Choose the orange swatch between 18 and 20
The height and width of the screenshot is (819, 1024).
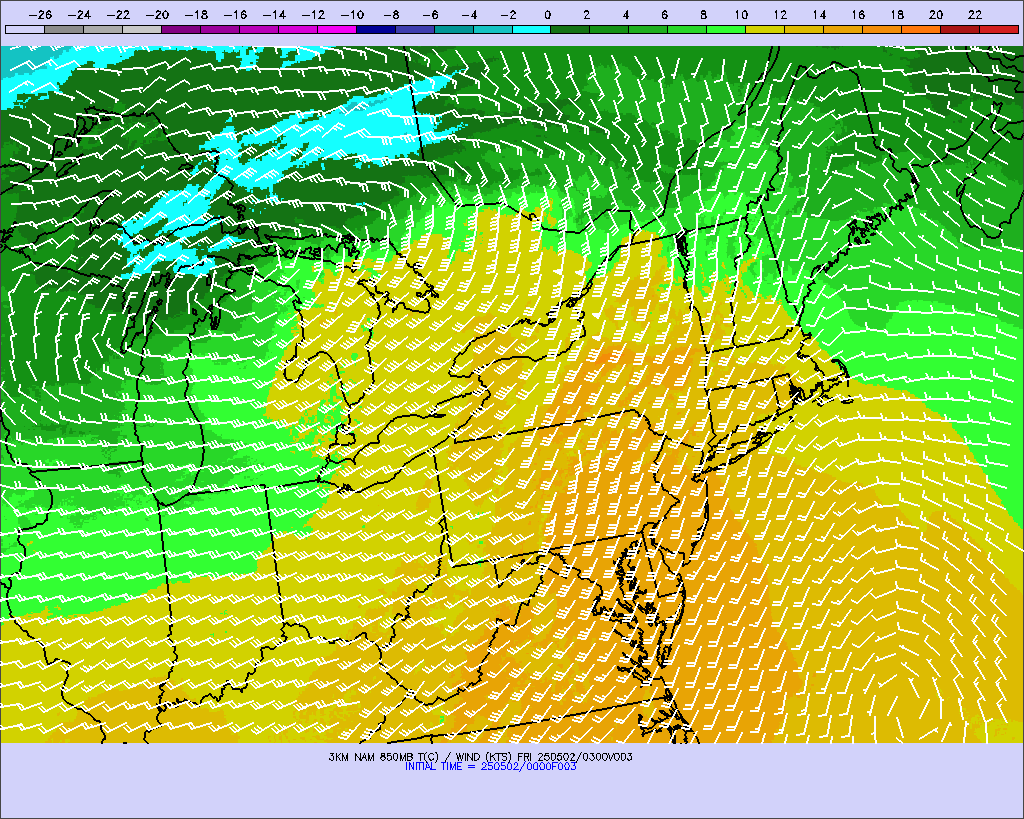pos(921,29)
